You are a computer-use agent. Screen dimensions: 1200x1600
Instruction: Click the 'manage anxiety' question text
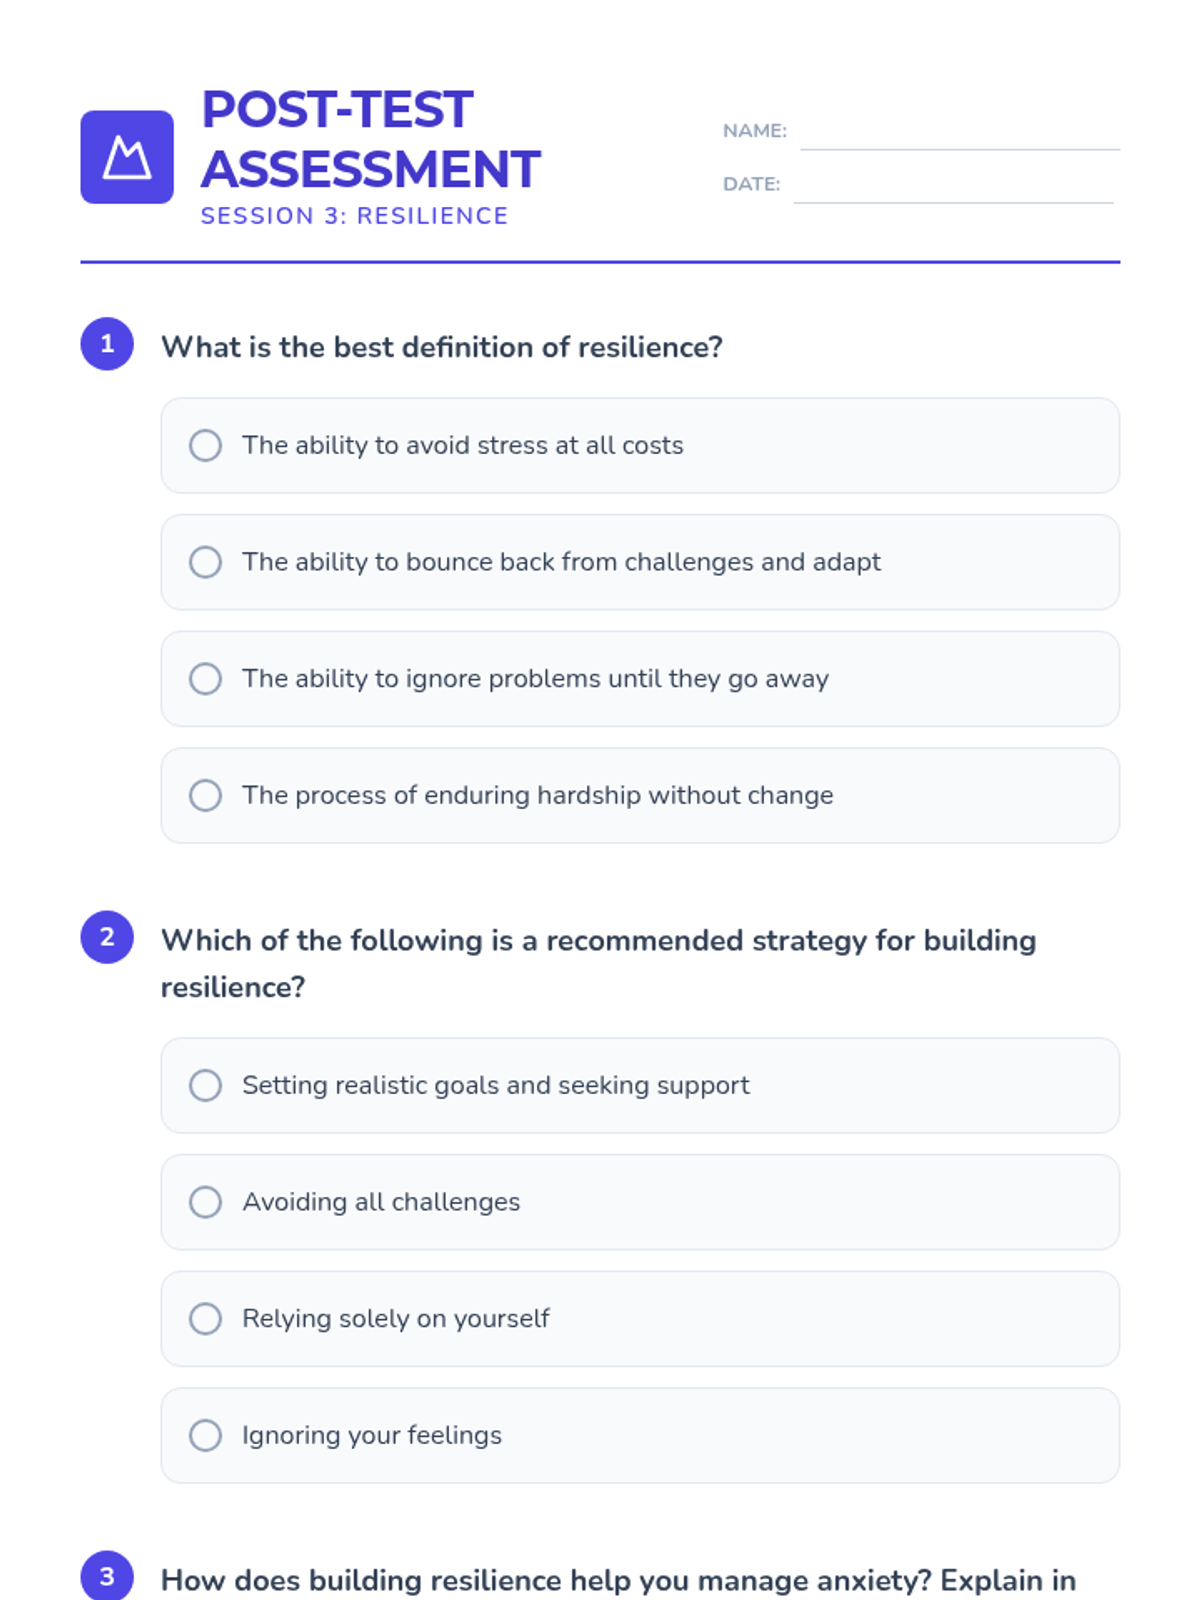[618, 1580]
